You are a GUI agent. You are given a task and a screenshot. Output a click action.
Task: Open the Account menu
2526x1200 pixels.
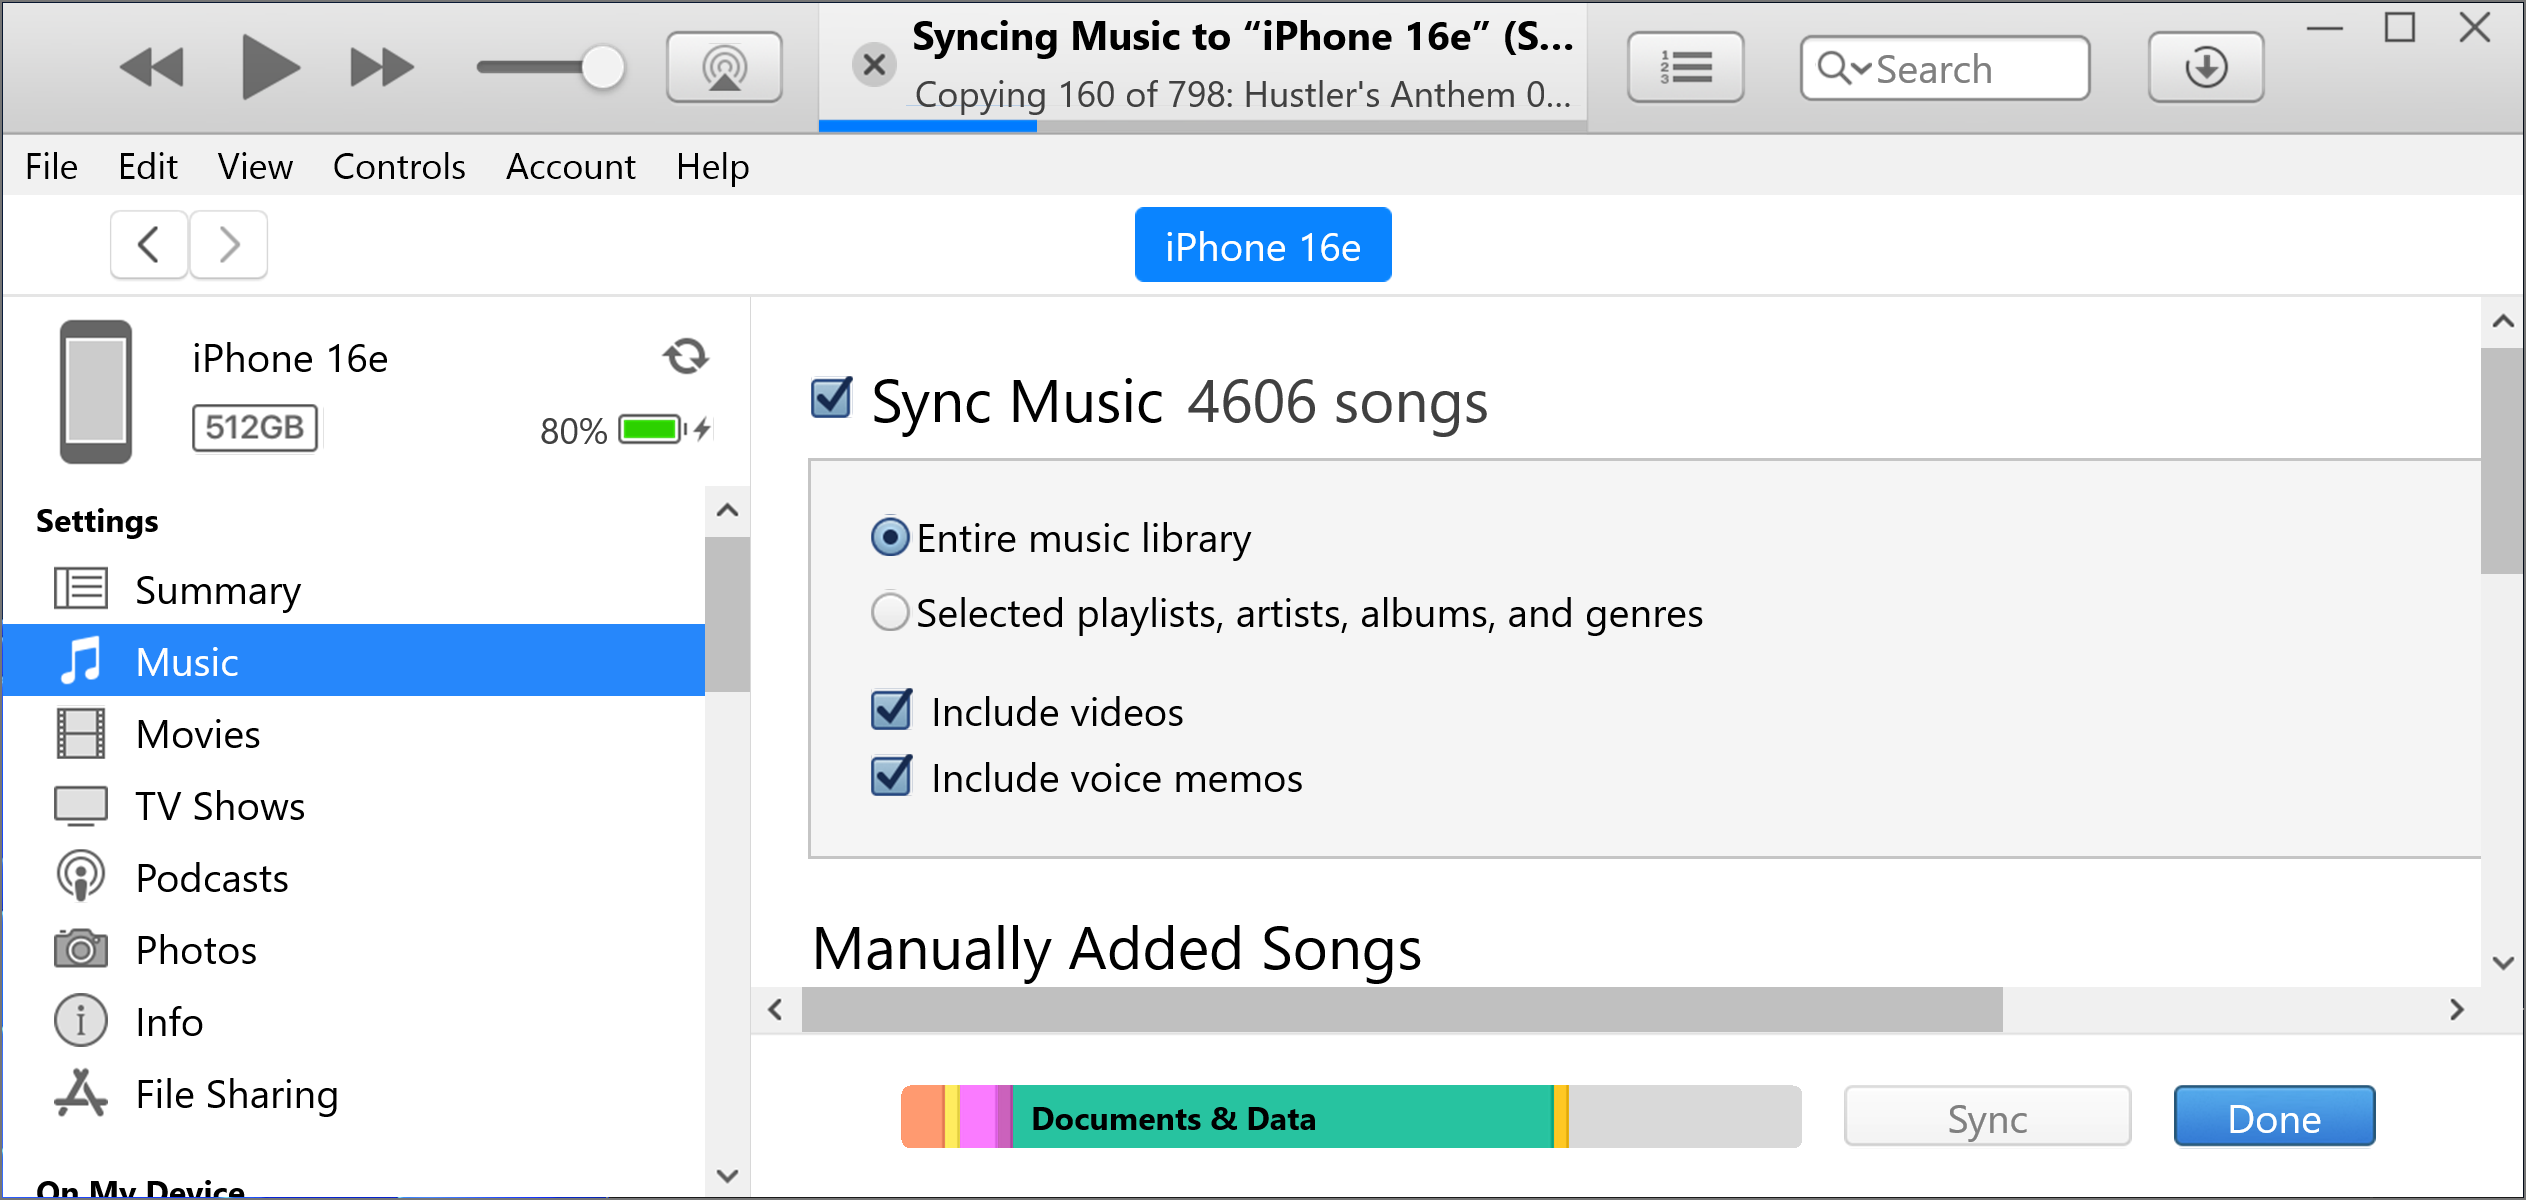coord(571,166)
